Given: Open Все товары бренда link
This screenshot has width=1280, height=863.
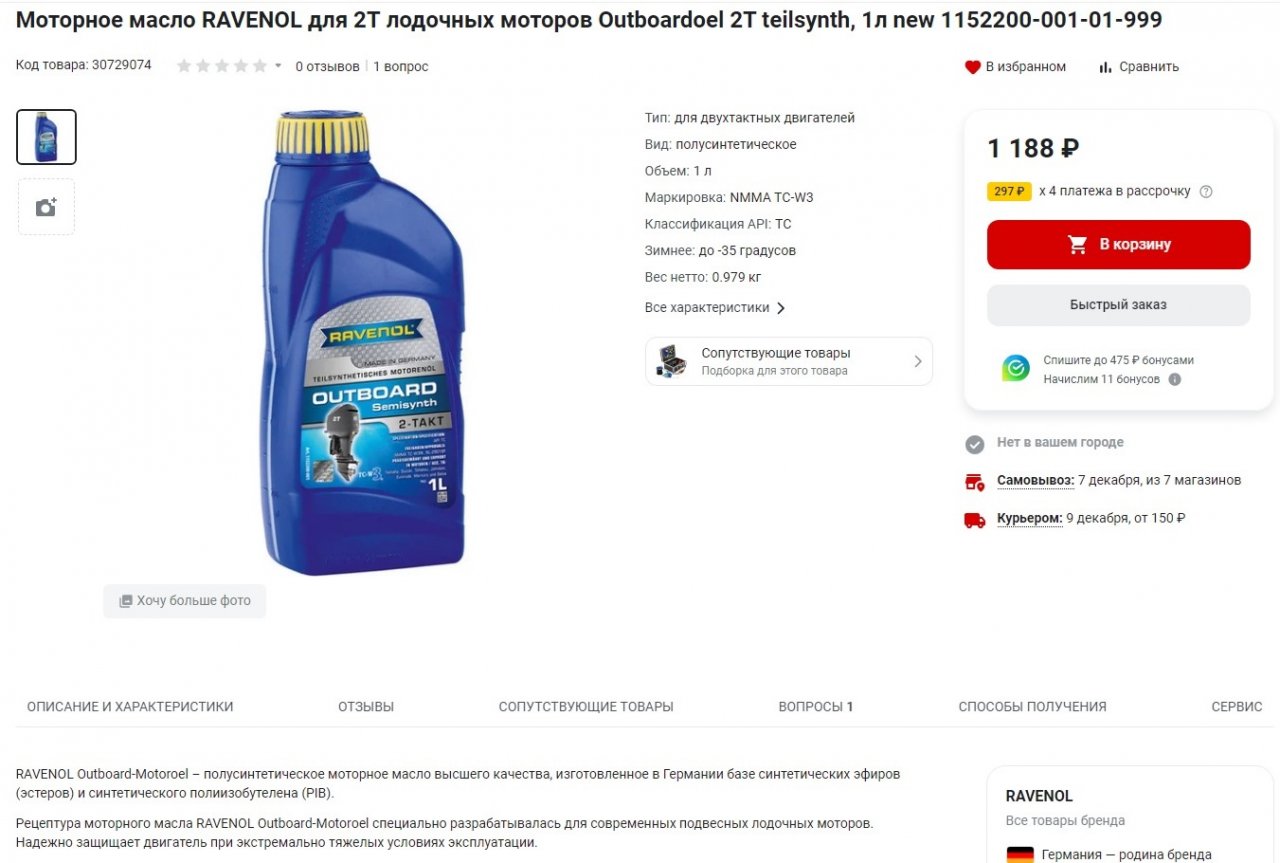Looking at the screenshot, I should (x=1065, y=821).
